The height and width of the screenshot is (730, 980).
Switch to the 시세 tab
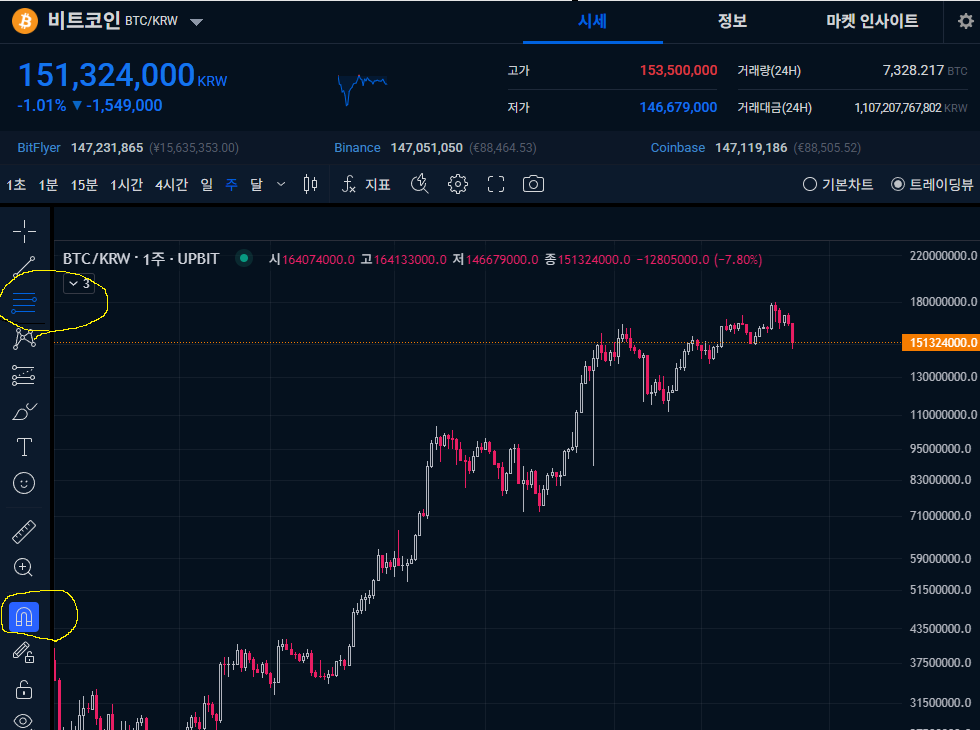point(592,21)
